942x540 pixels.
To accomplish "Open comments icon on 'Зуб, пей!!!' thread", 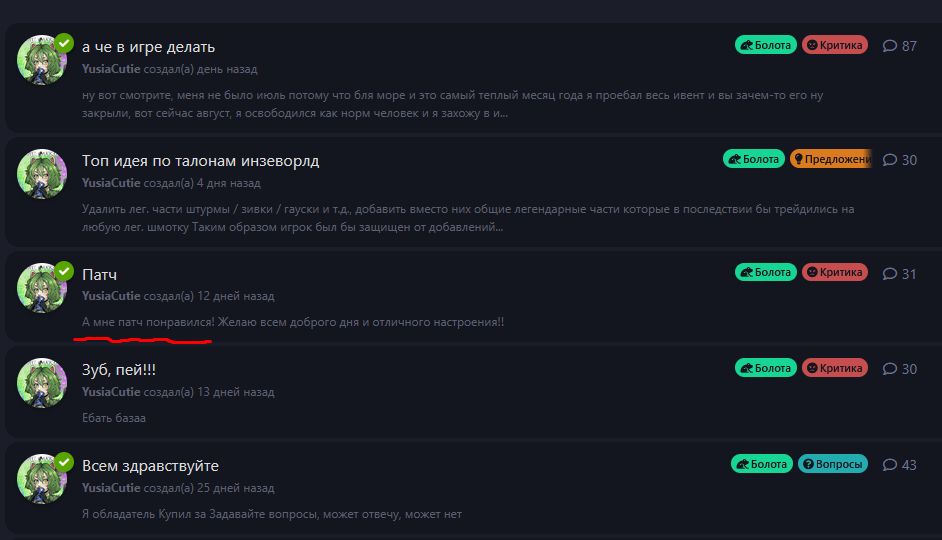I will (x=889, y=369).
